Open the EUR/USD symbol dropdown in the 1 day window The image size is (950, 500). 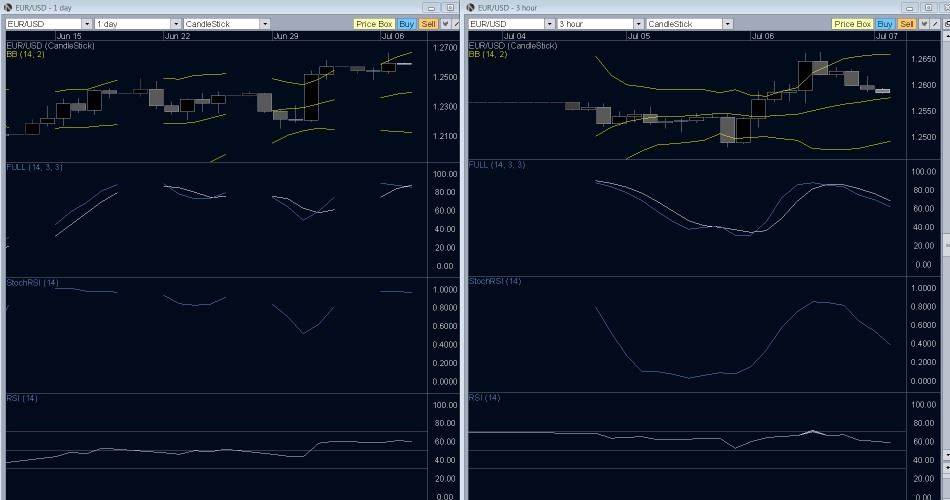tap(87, 24)
